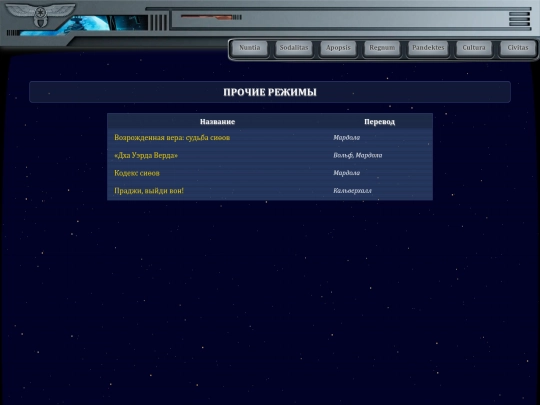This screenshot has height=405, width=540.
Task: Select translator Мардола in the first row
Action: [346, 137]
